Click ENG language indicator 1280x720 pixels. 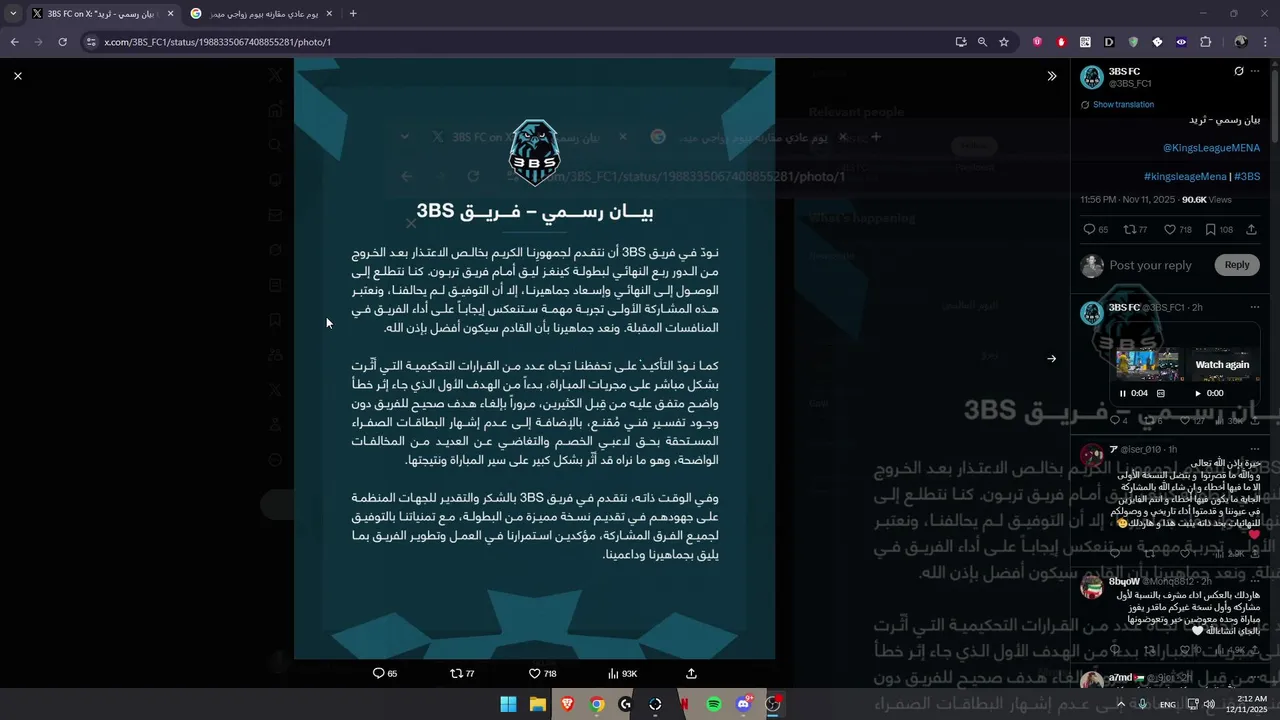point(1167,704)
